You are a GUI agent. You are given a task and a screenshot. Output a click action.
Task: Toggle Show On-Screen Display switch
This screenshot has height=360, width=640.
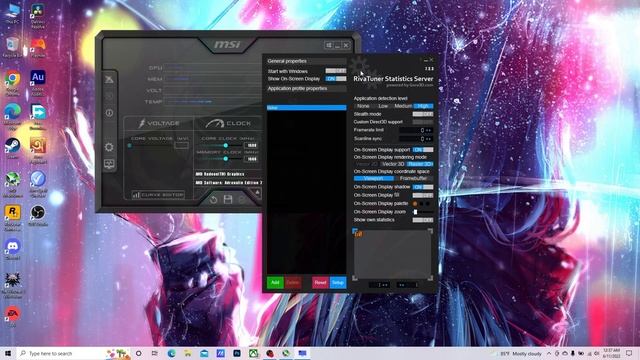(x=336, y=79)
